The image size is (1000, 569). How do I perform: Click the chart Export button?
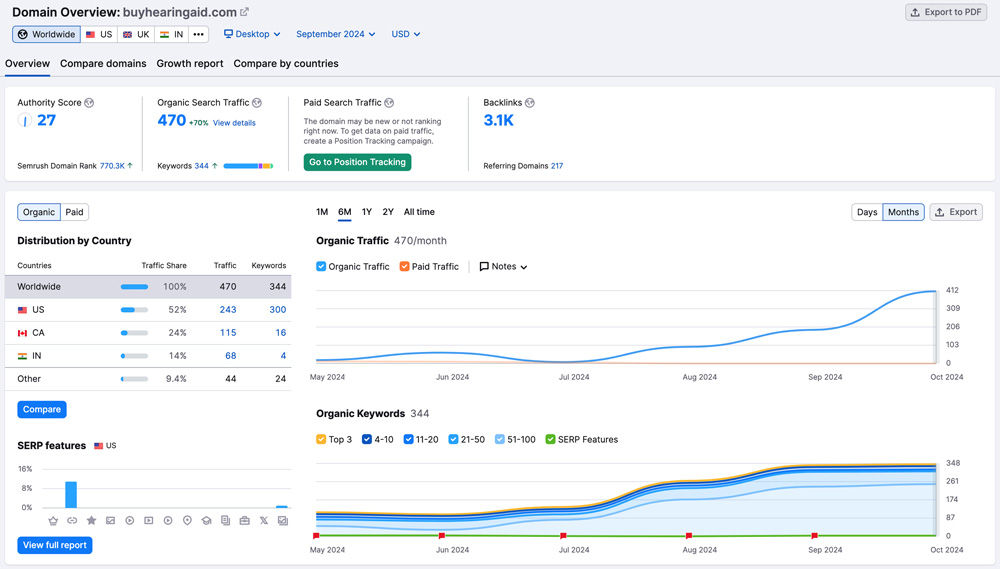pyautogui.click(x=956, y=212)
